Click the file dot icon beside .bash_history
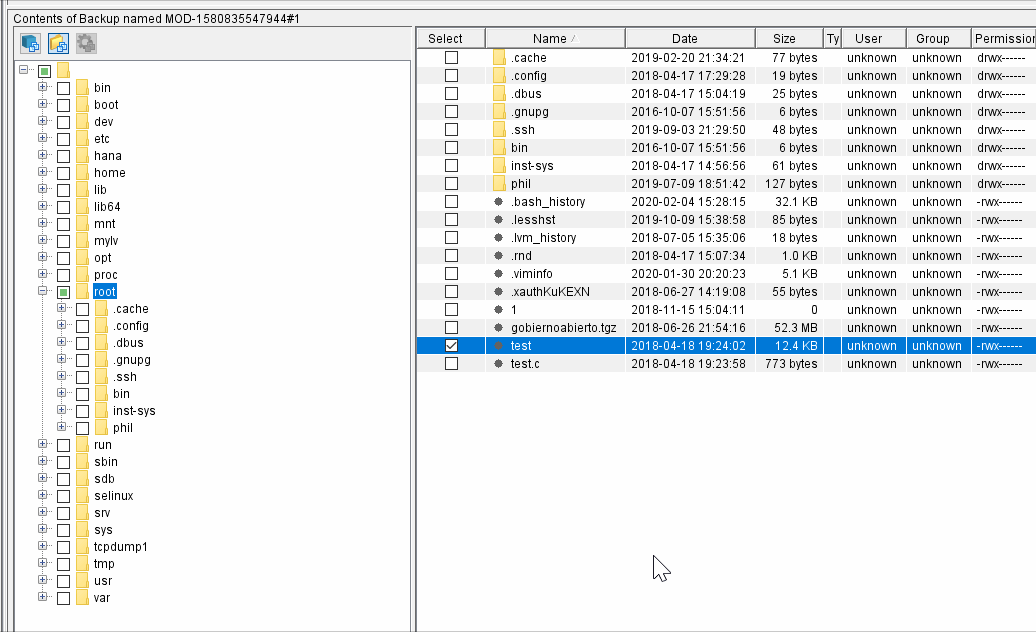The width and height of the screenshot is (1036, 632). coord(499,201)
